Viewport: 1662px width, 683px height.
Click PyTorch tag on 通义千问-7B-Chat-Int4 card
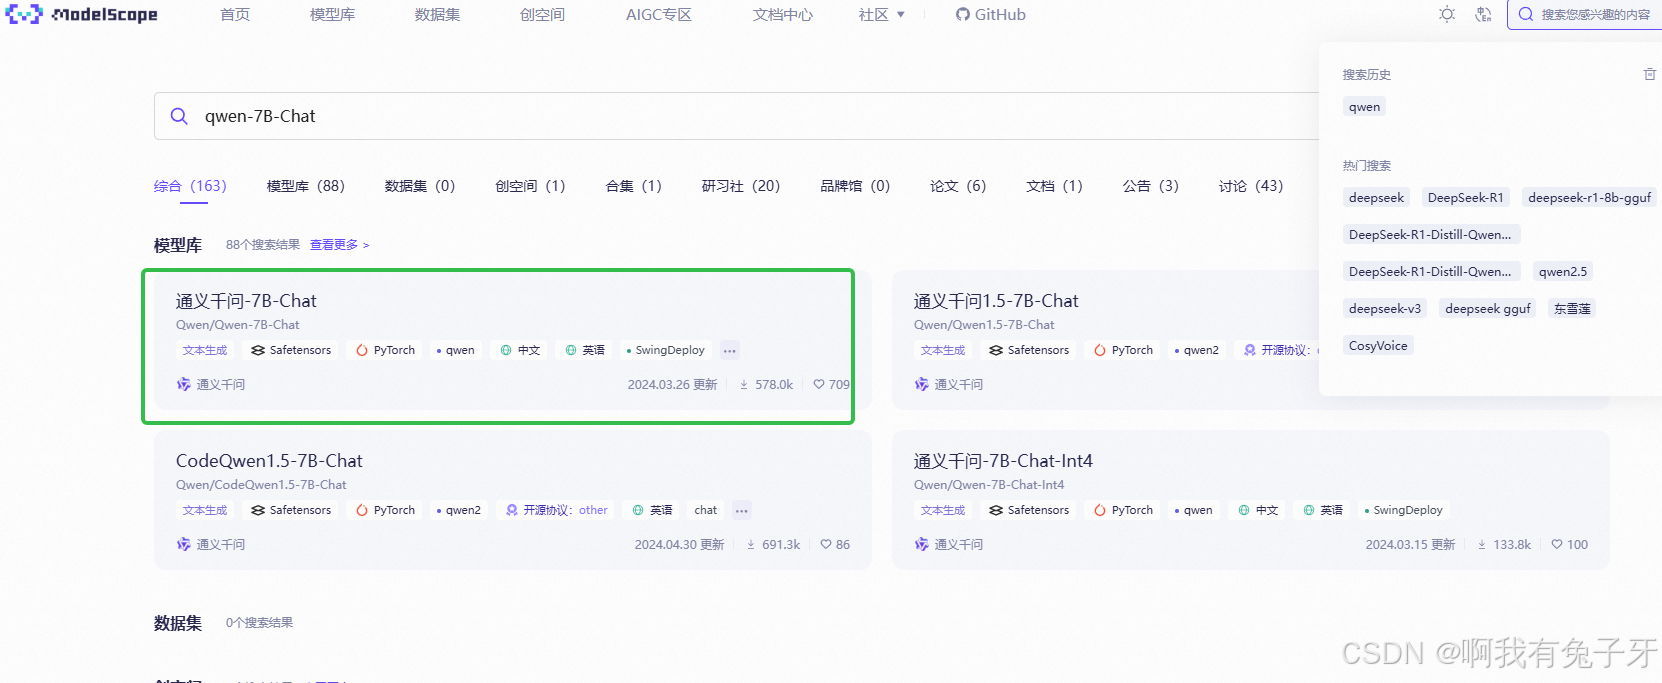1123,510
